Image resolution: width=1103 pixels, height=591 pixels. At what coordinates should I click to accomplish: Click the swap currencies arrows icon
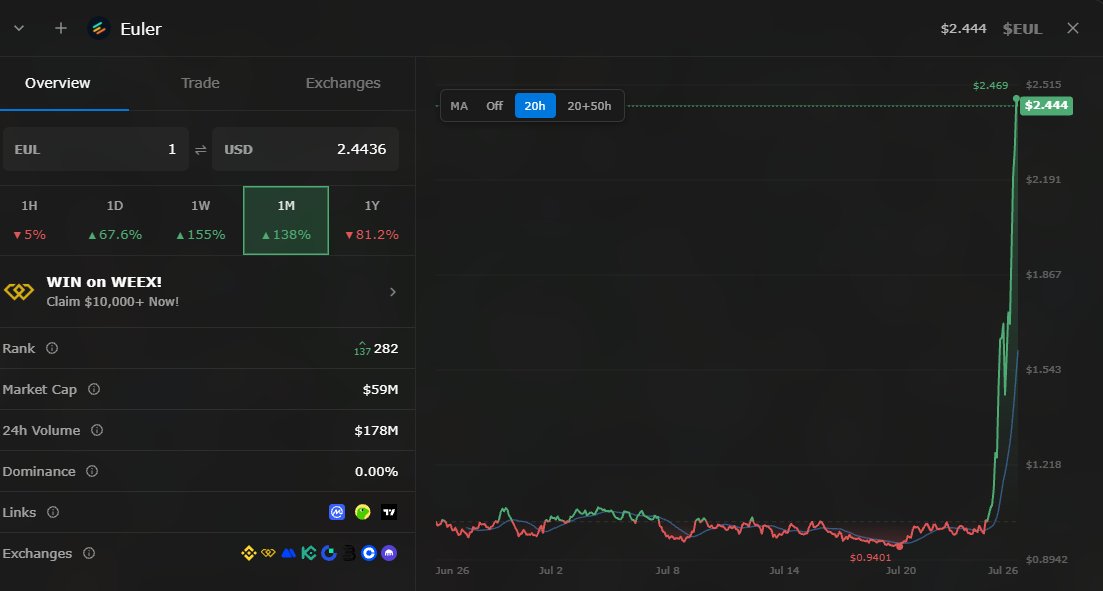tap(200, 149)
